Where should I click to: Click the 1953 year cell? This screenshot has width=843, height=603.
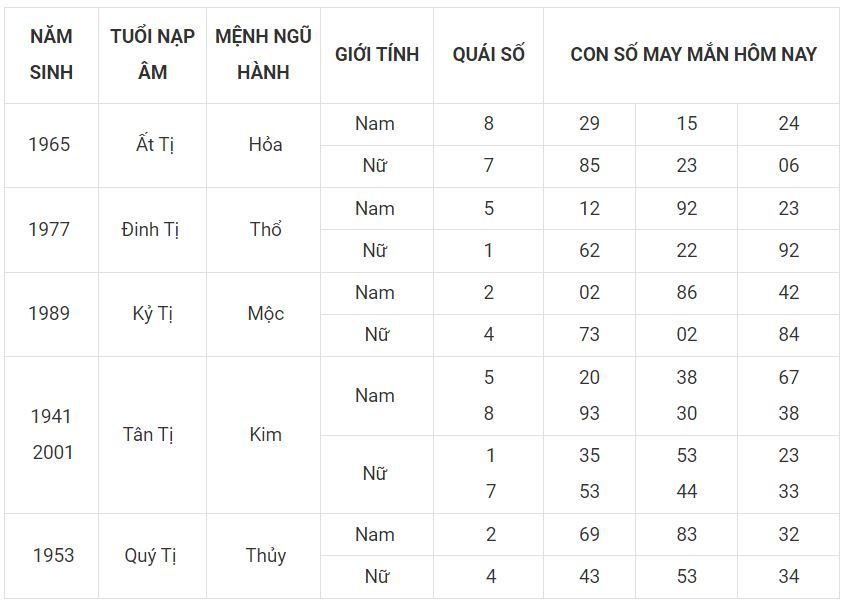pyautogui.click(x=53, y=556)
